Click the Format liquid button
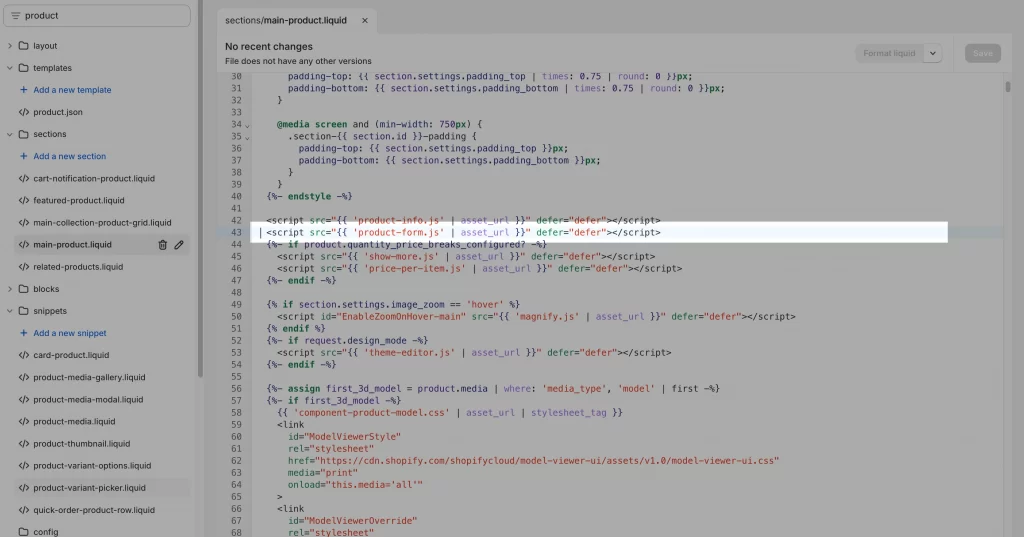This screenshot has height=537, width=1024. [889, 54]
